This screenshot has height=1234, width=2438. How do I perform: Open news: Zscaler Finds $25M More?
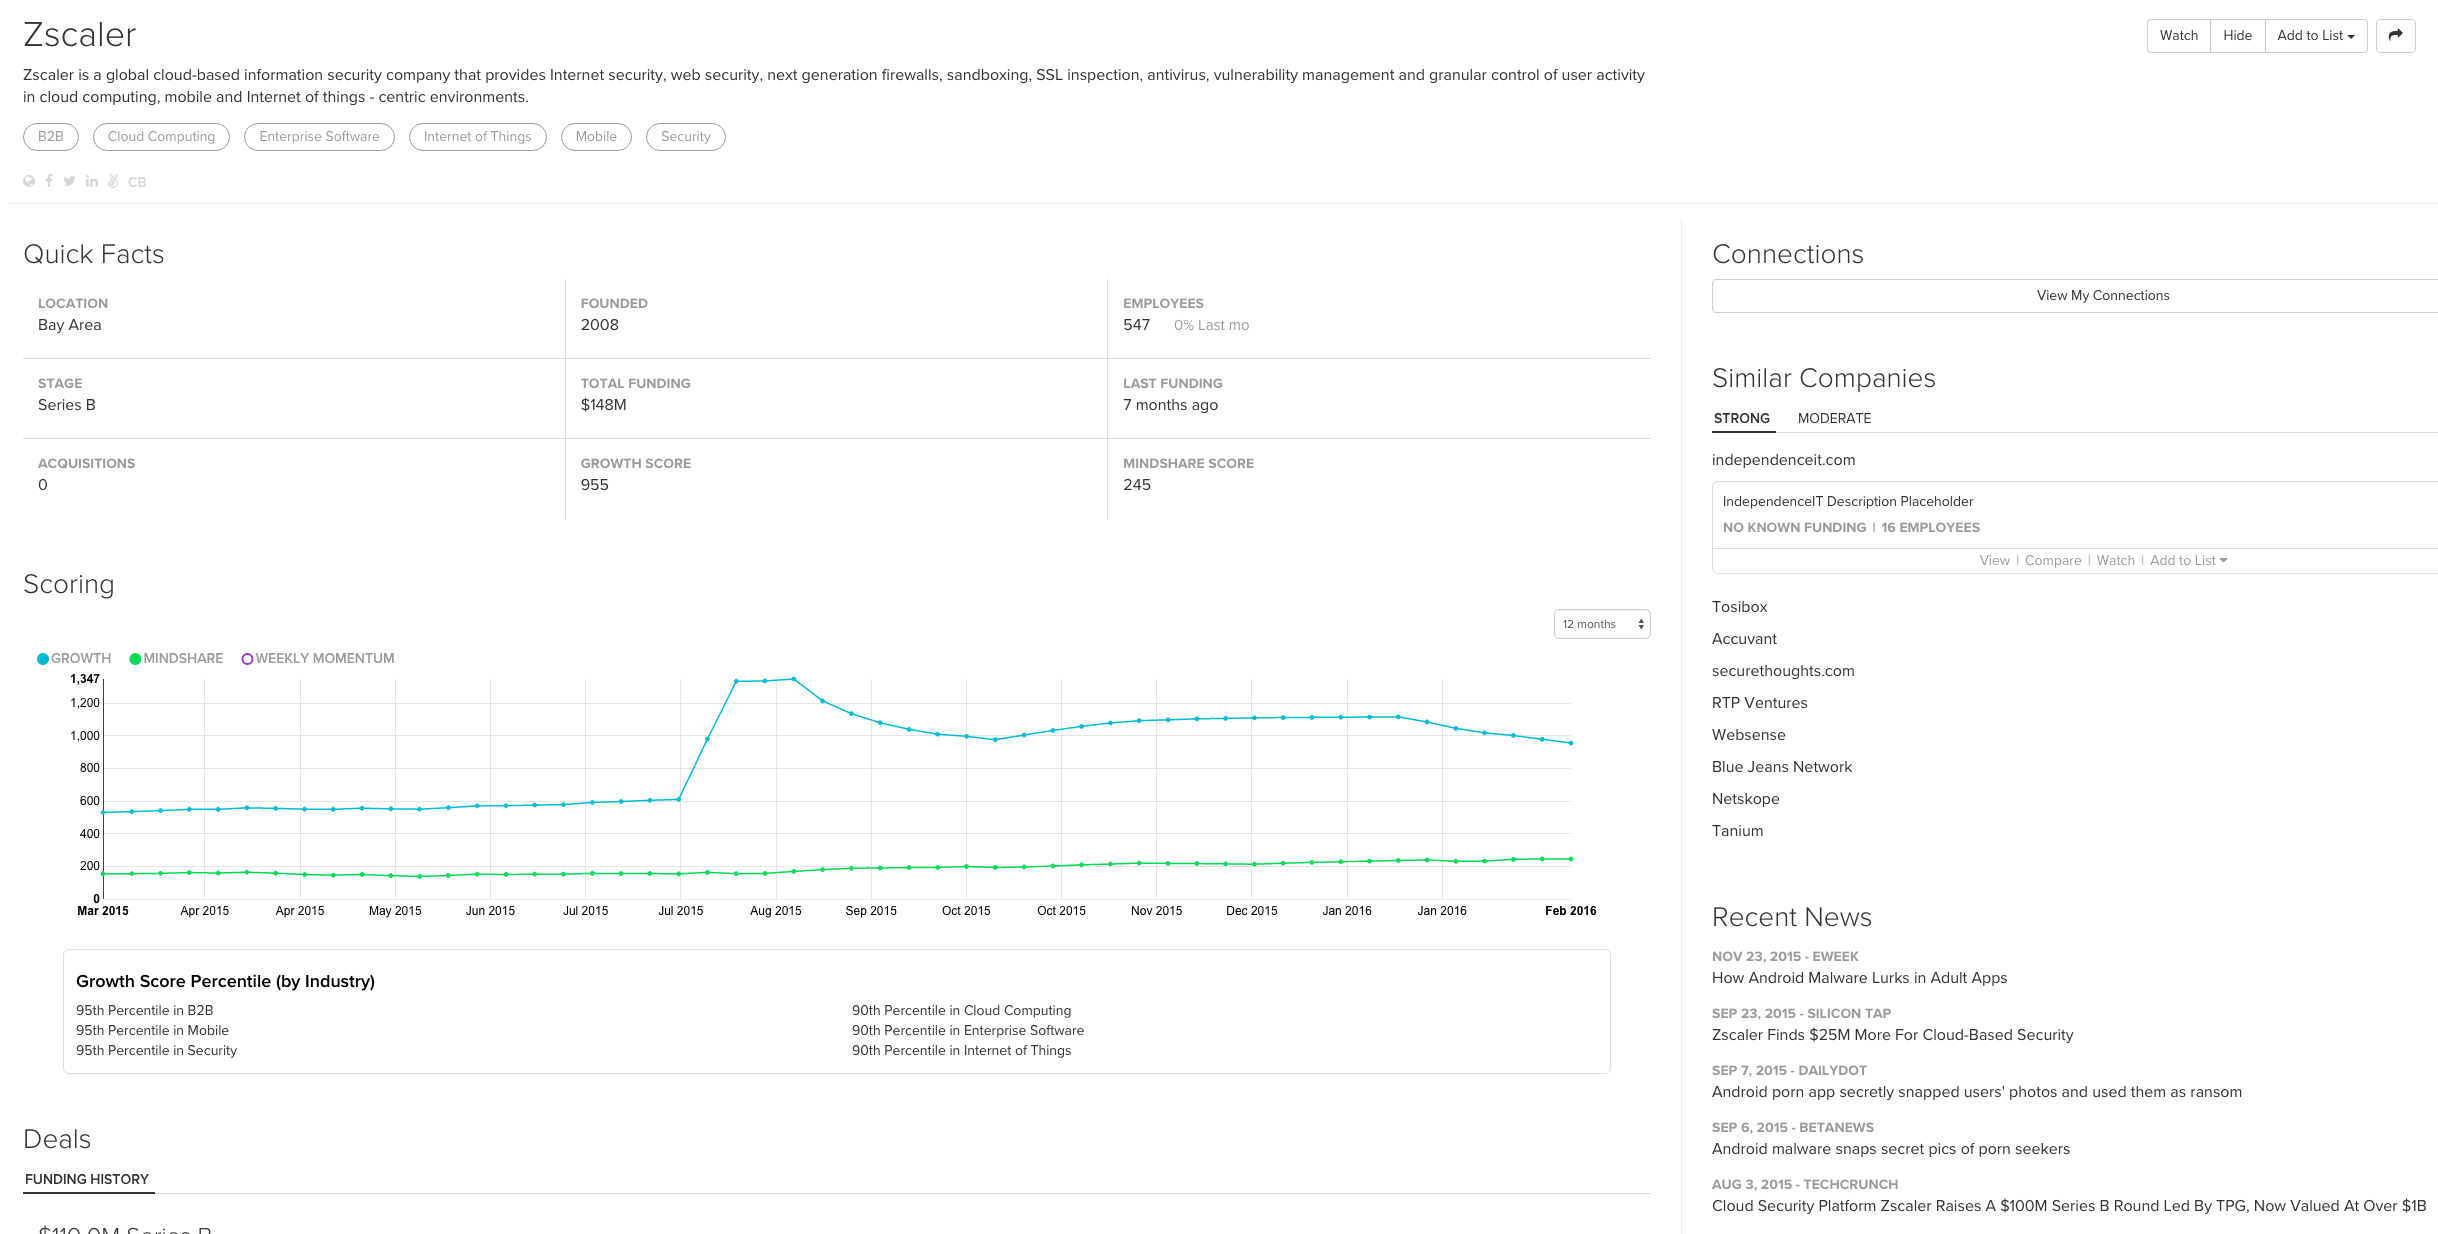1892,1035
